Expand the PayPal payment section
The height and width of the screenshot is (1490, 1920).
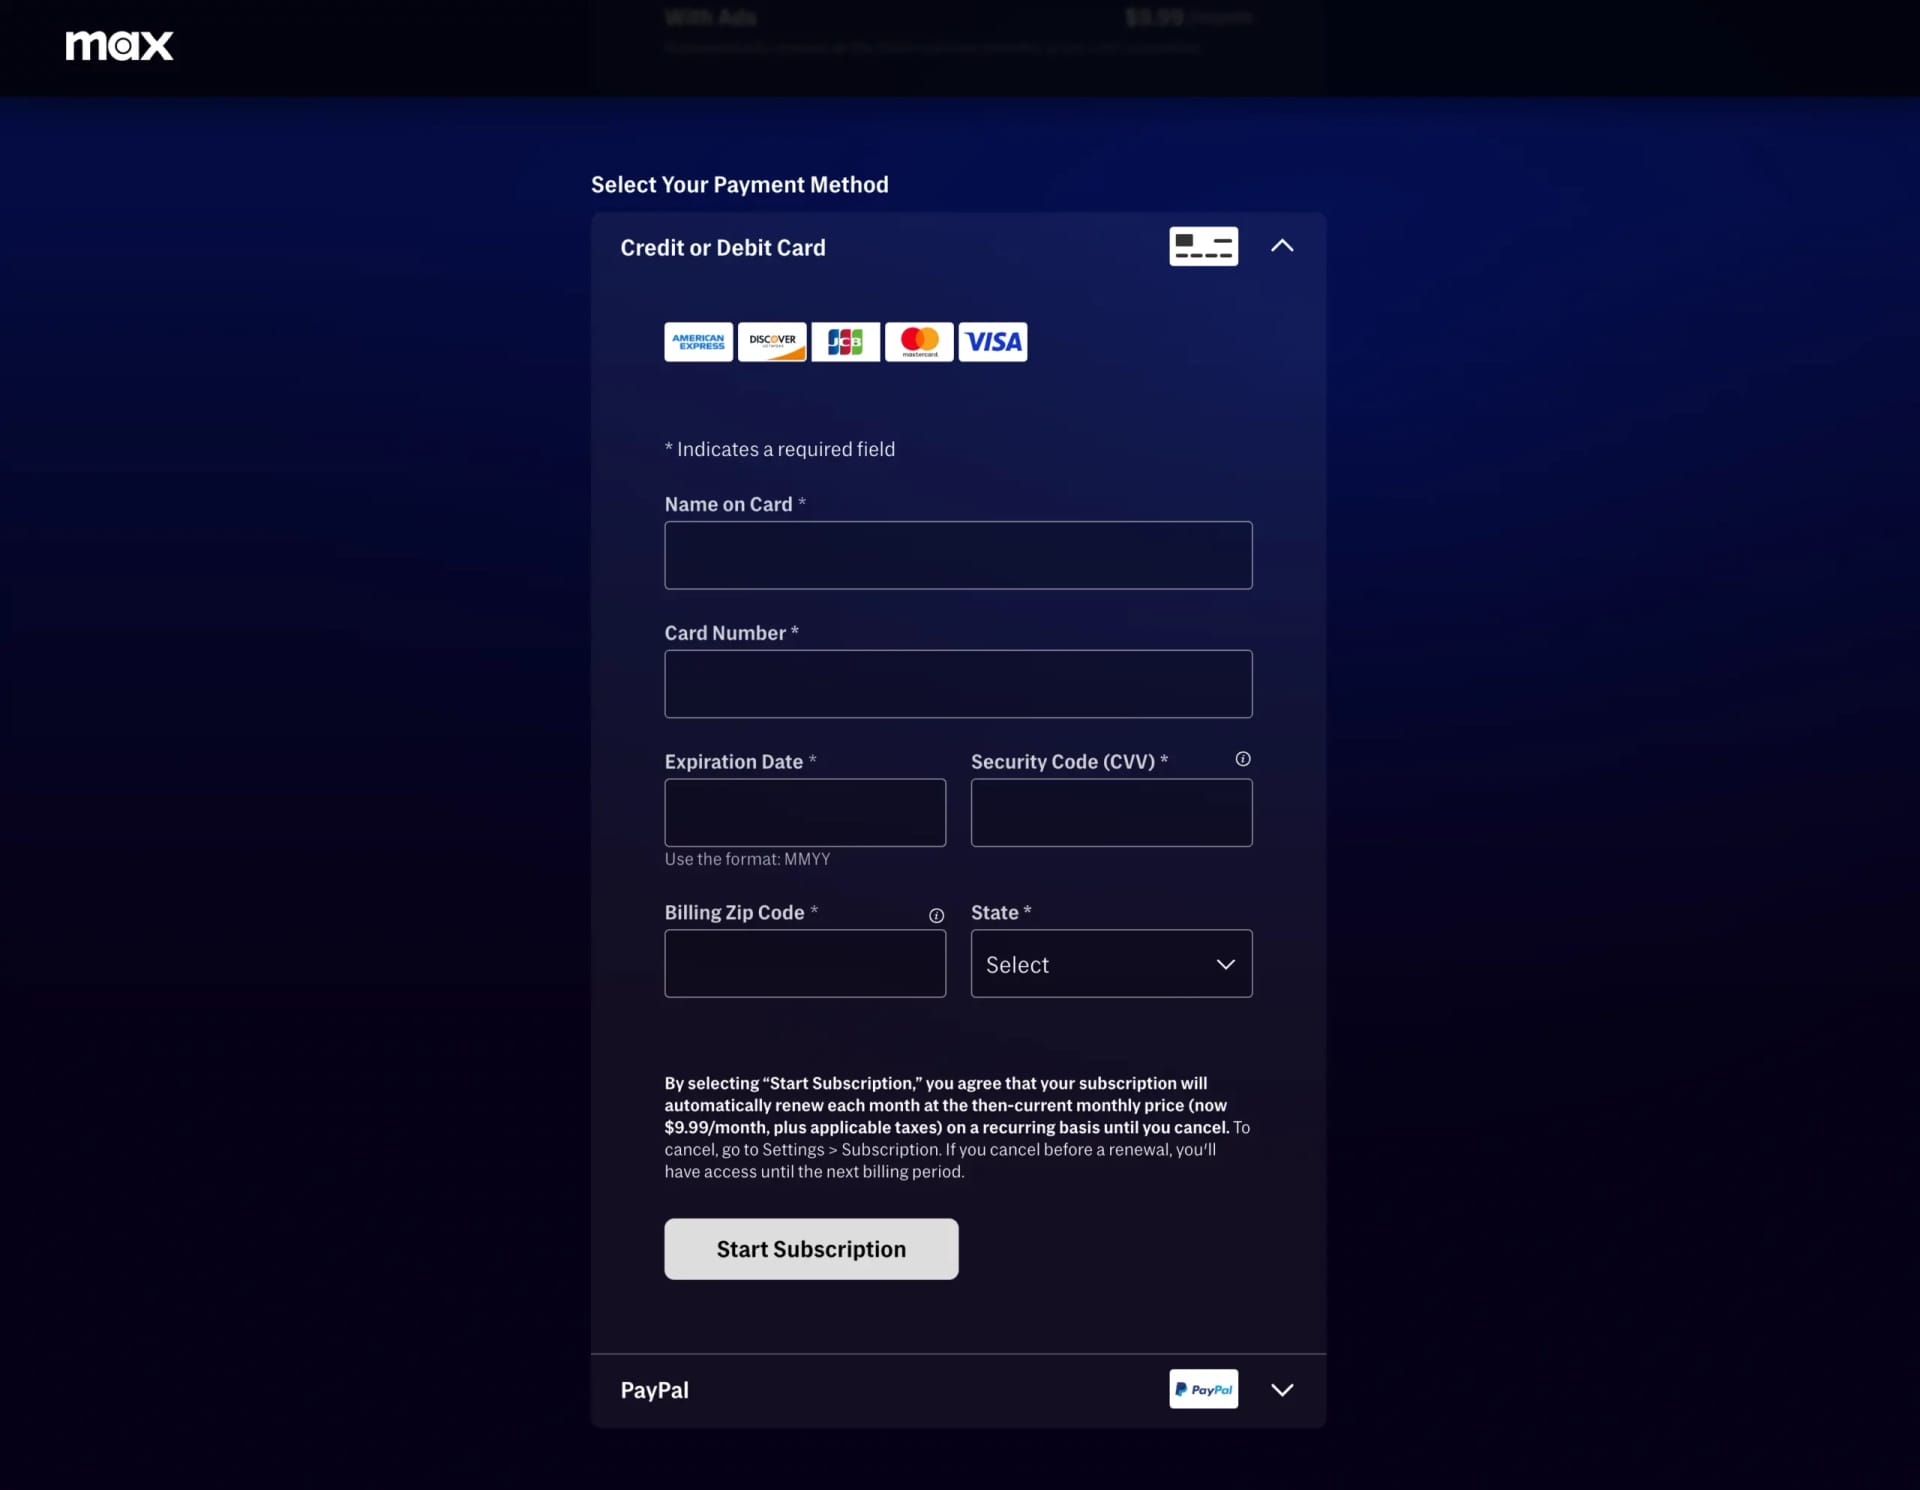click(x=1281, y=1389)
